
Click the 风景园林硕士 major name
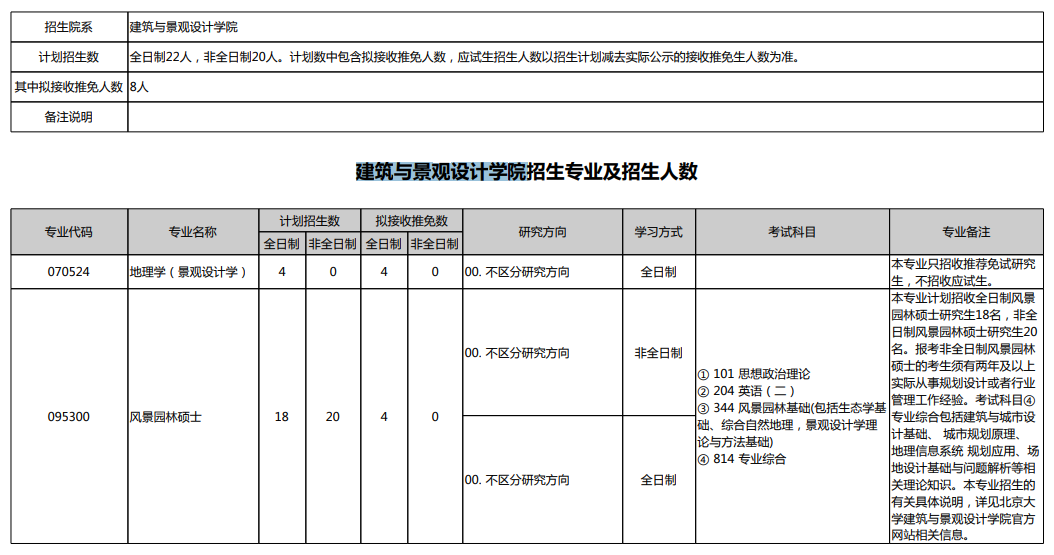[165, 417]
